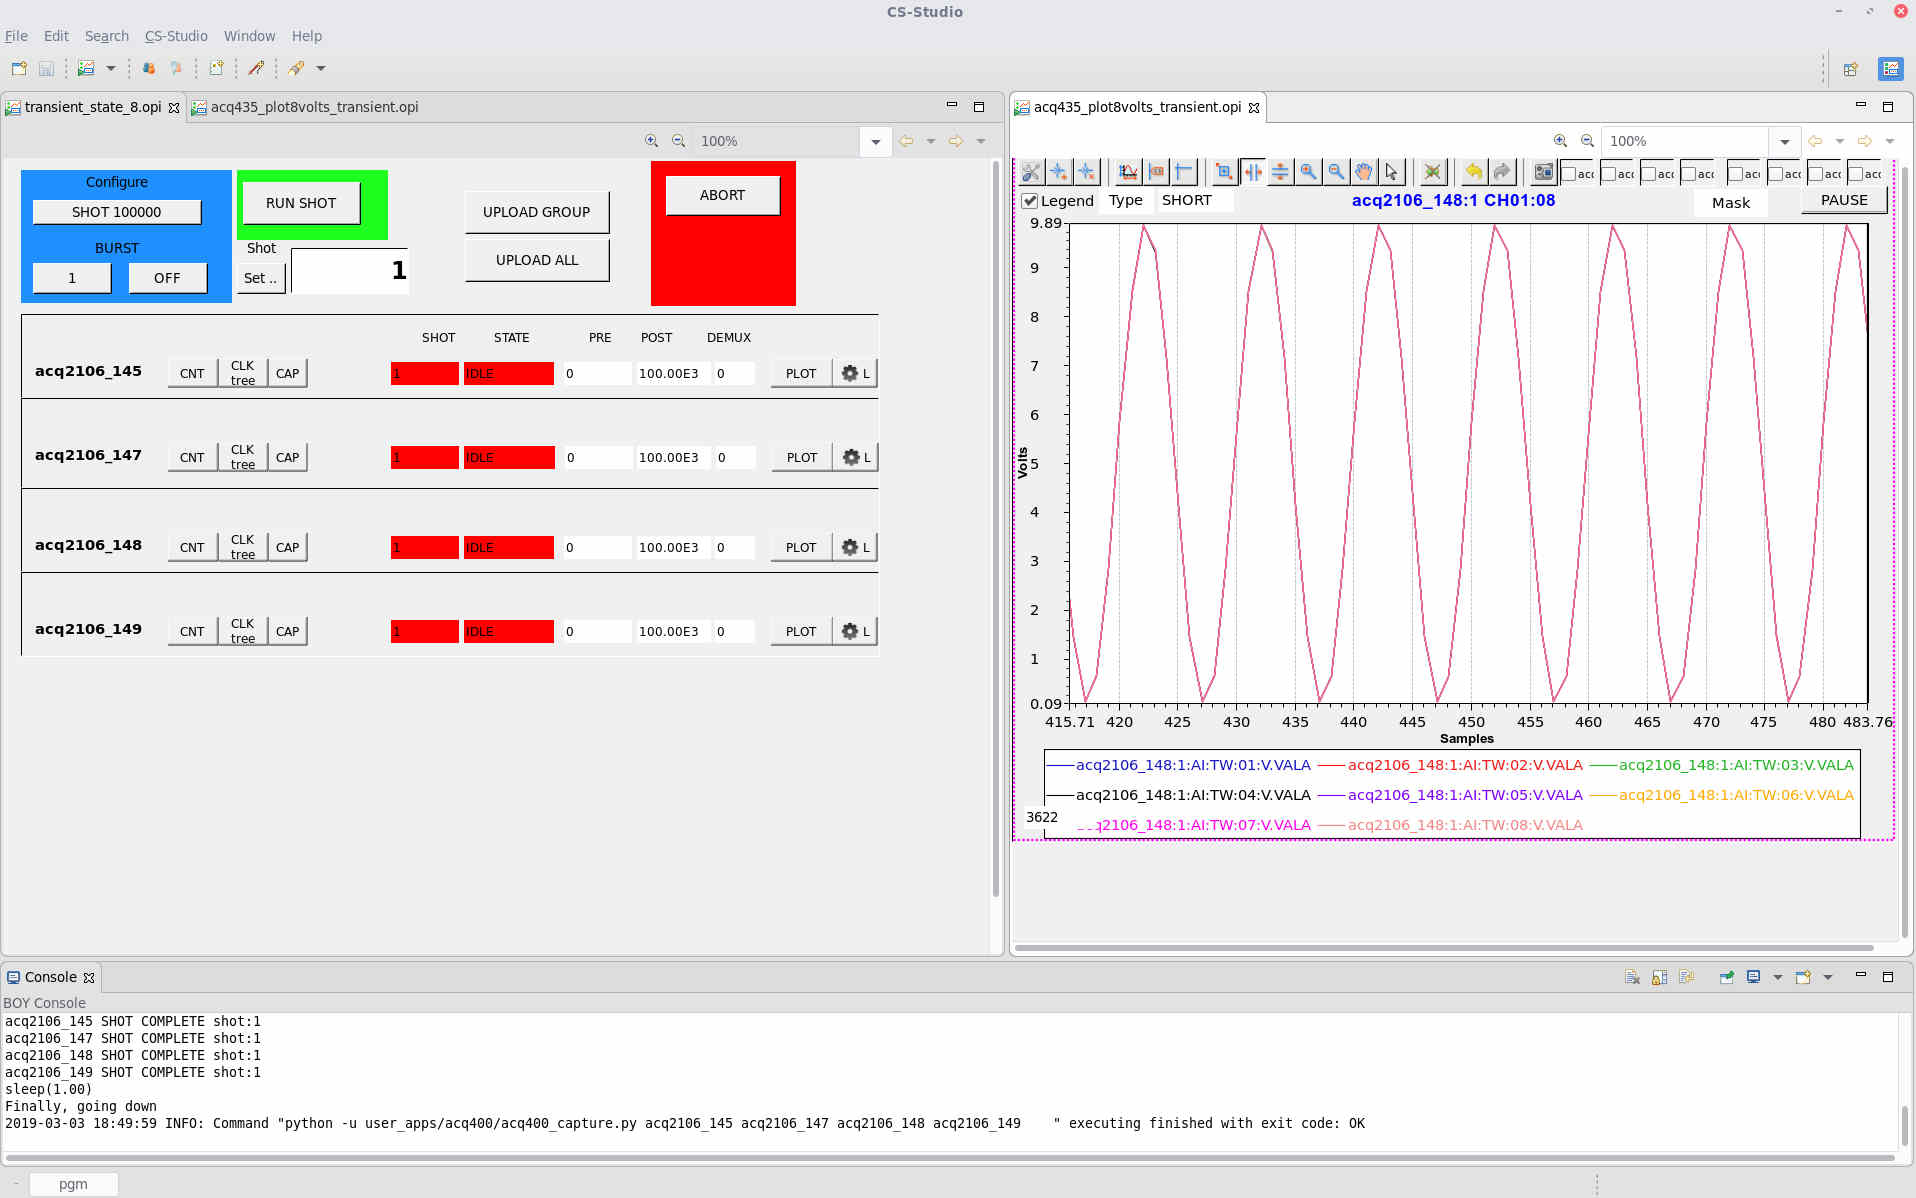Image resolution: width=1916 pixels, height=1198 pixels.
Task: Select the Console tab
Action: (x=50, y=977)
